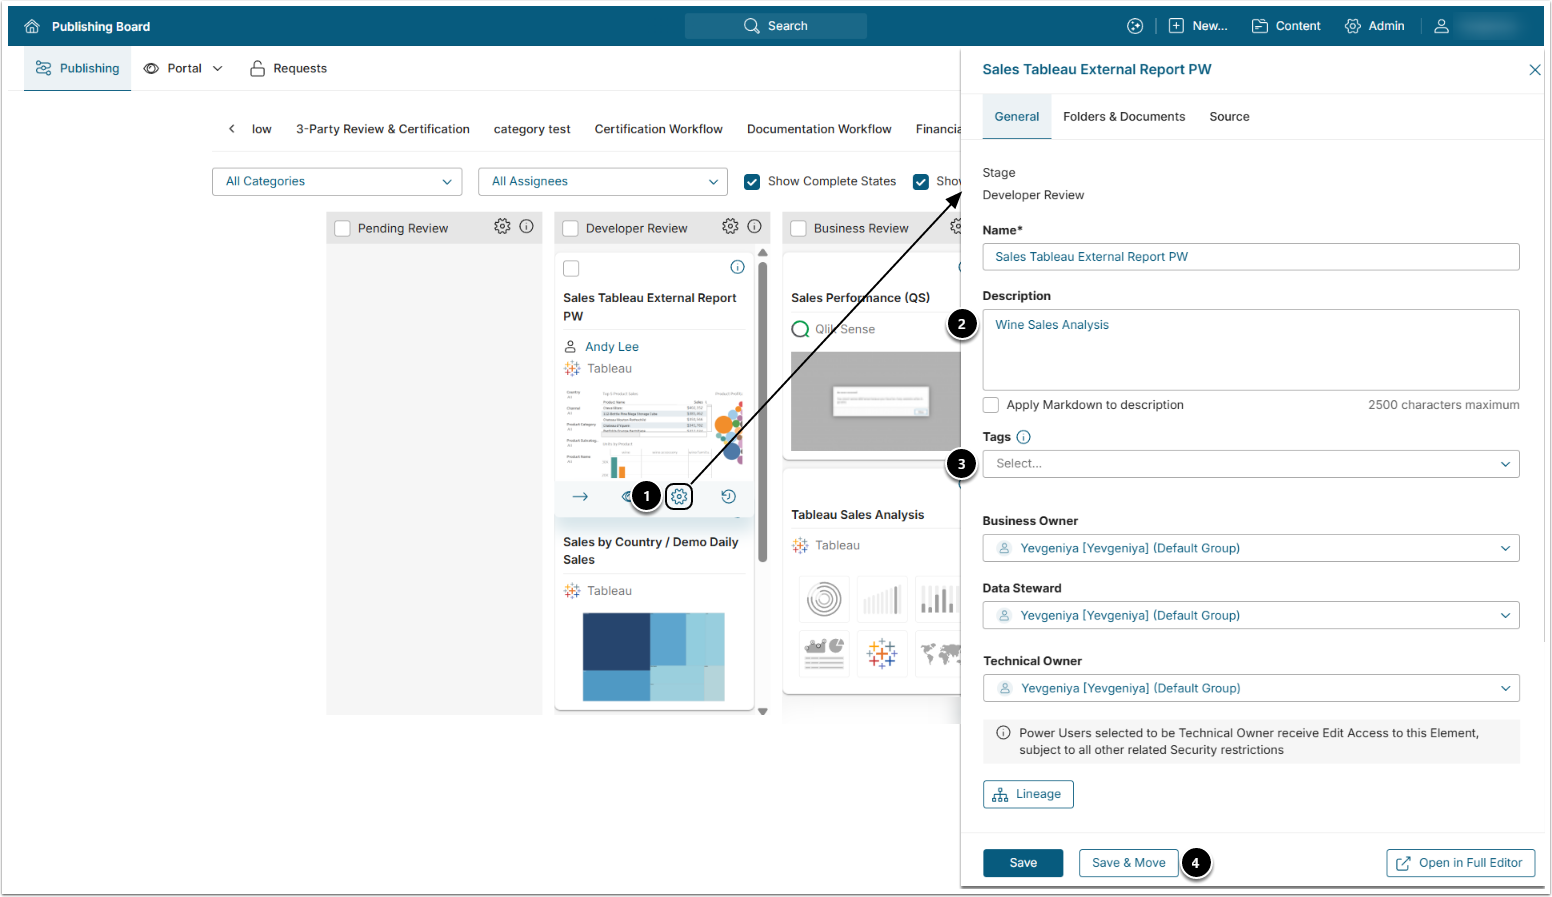Click the gear icon on the Sales Tableau card
This screenshot has width=1552, height=897.
[679, 496]
